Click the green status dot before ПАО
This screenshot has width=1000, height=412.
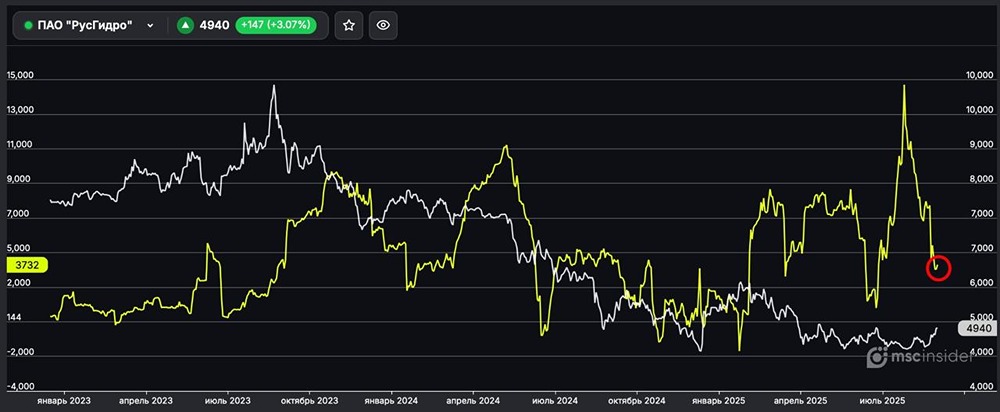tap(28, 26)
